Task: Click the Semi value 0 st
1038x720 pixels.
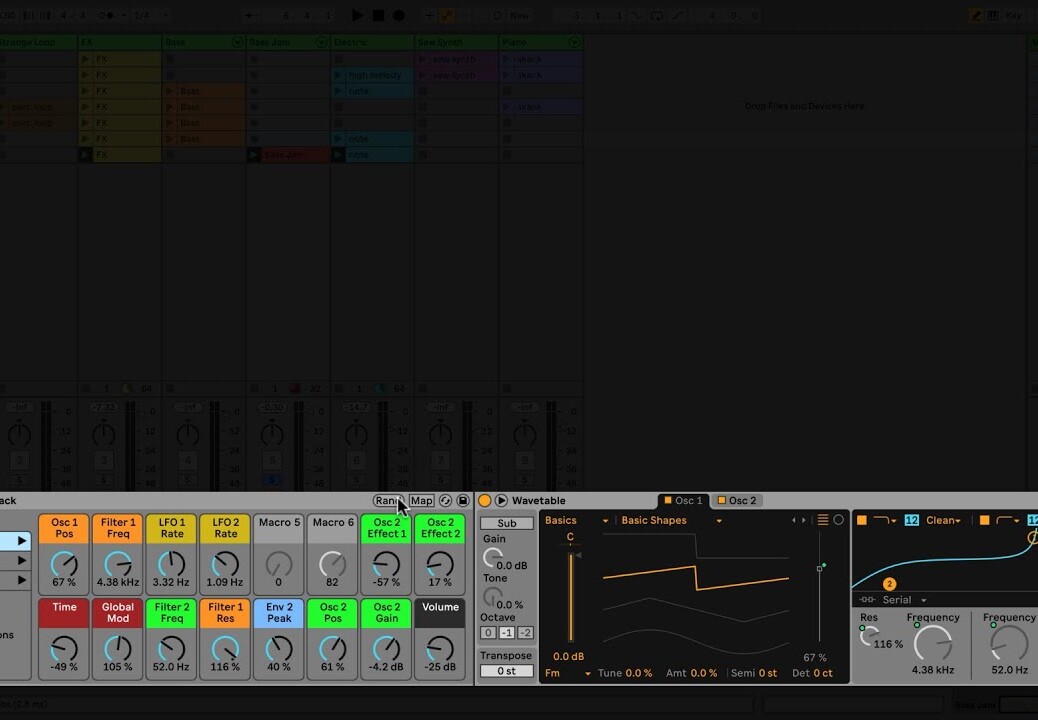Action: 768,673
